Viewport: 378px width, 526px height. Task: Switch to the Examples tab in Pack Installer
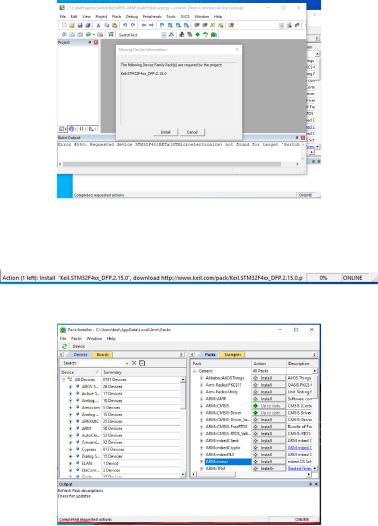233,355
